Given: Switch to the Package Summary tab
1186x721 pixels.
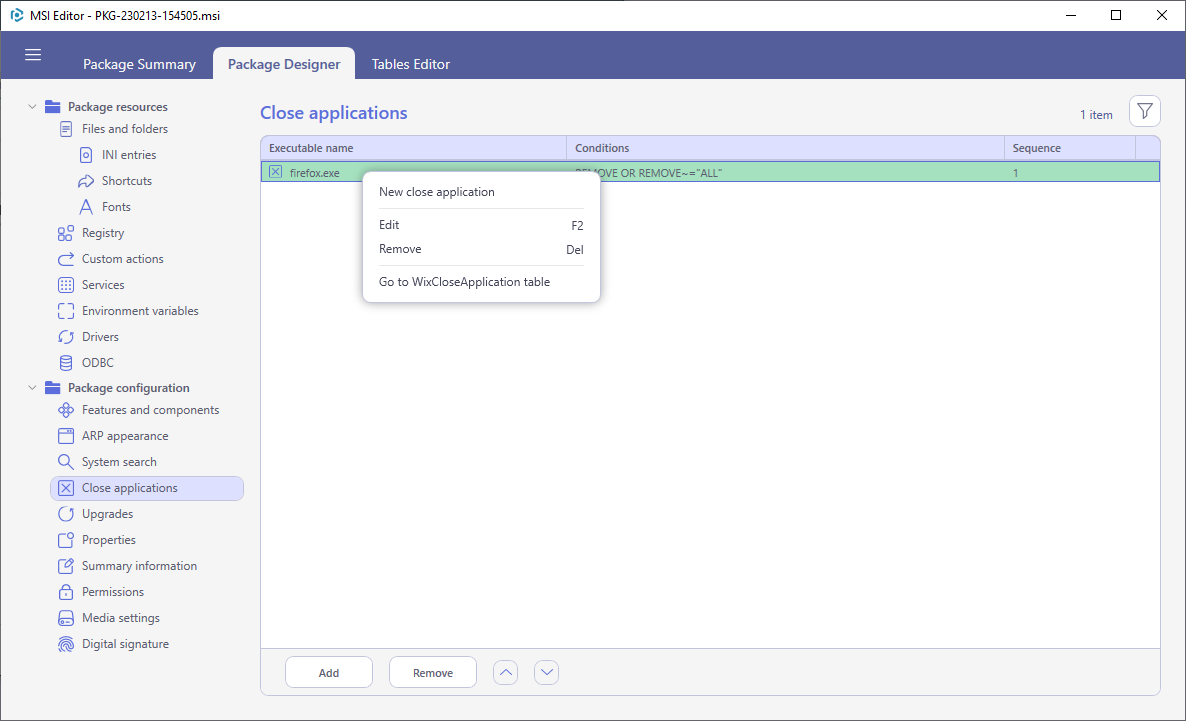Looking at the screenshot, I should tap(139, 64).
